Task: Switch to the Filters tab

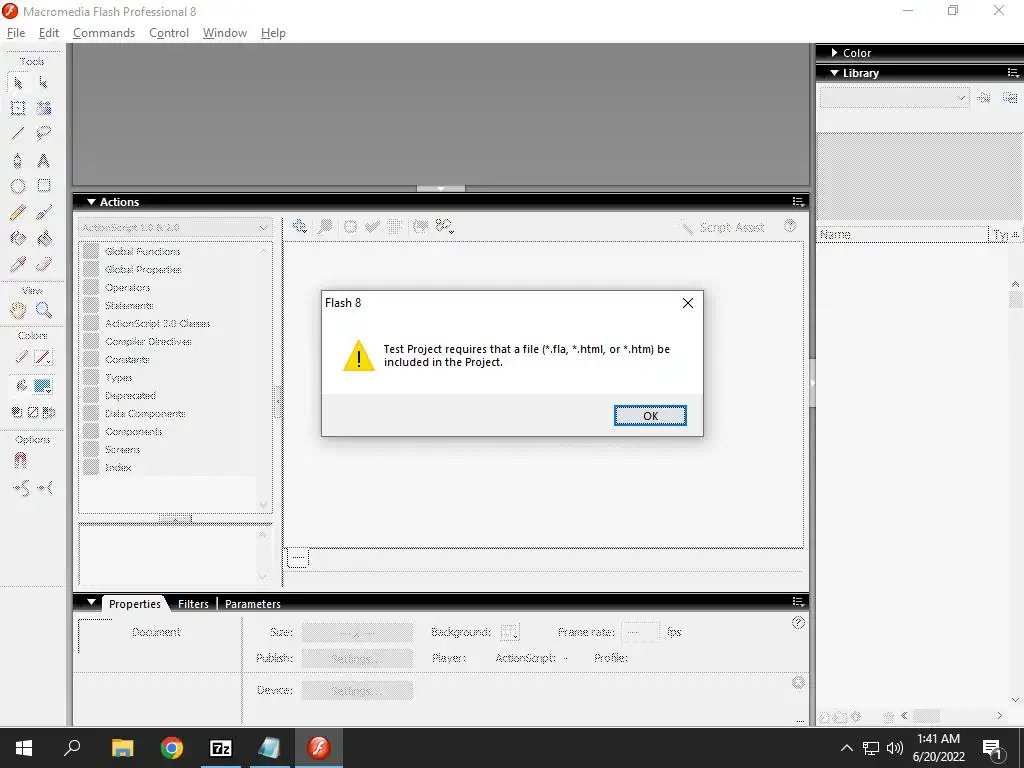Action: click(193, 604)
